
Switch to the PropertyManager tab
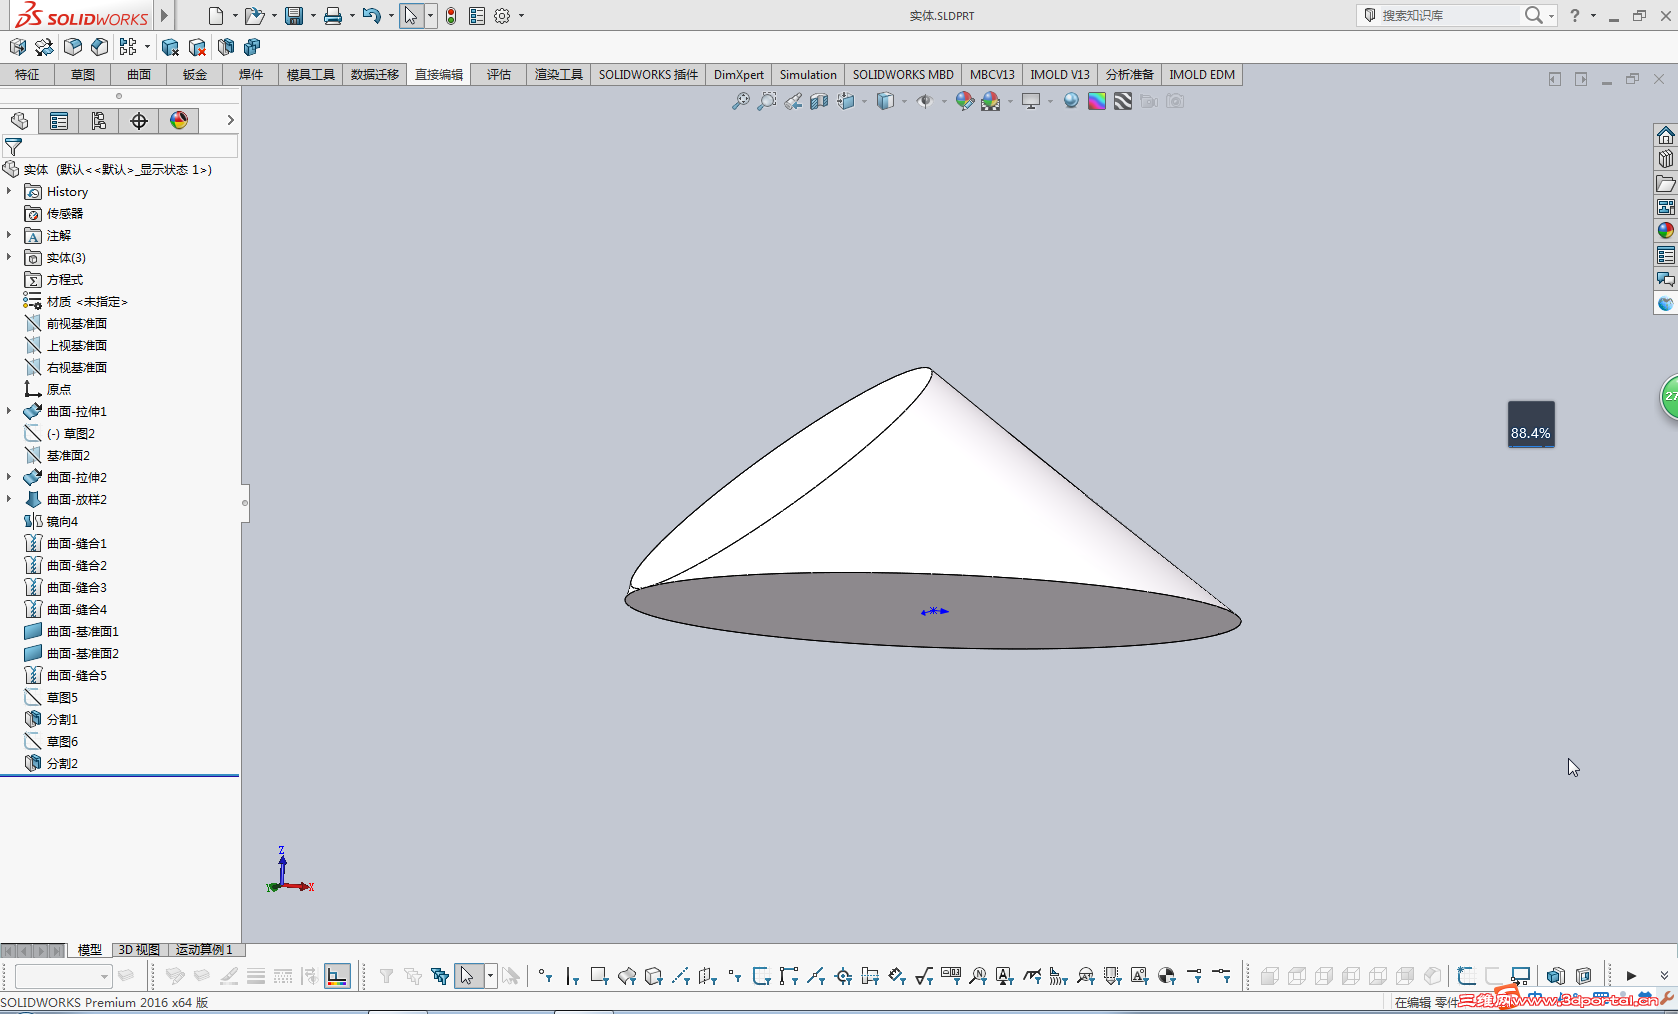point(59,121)
